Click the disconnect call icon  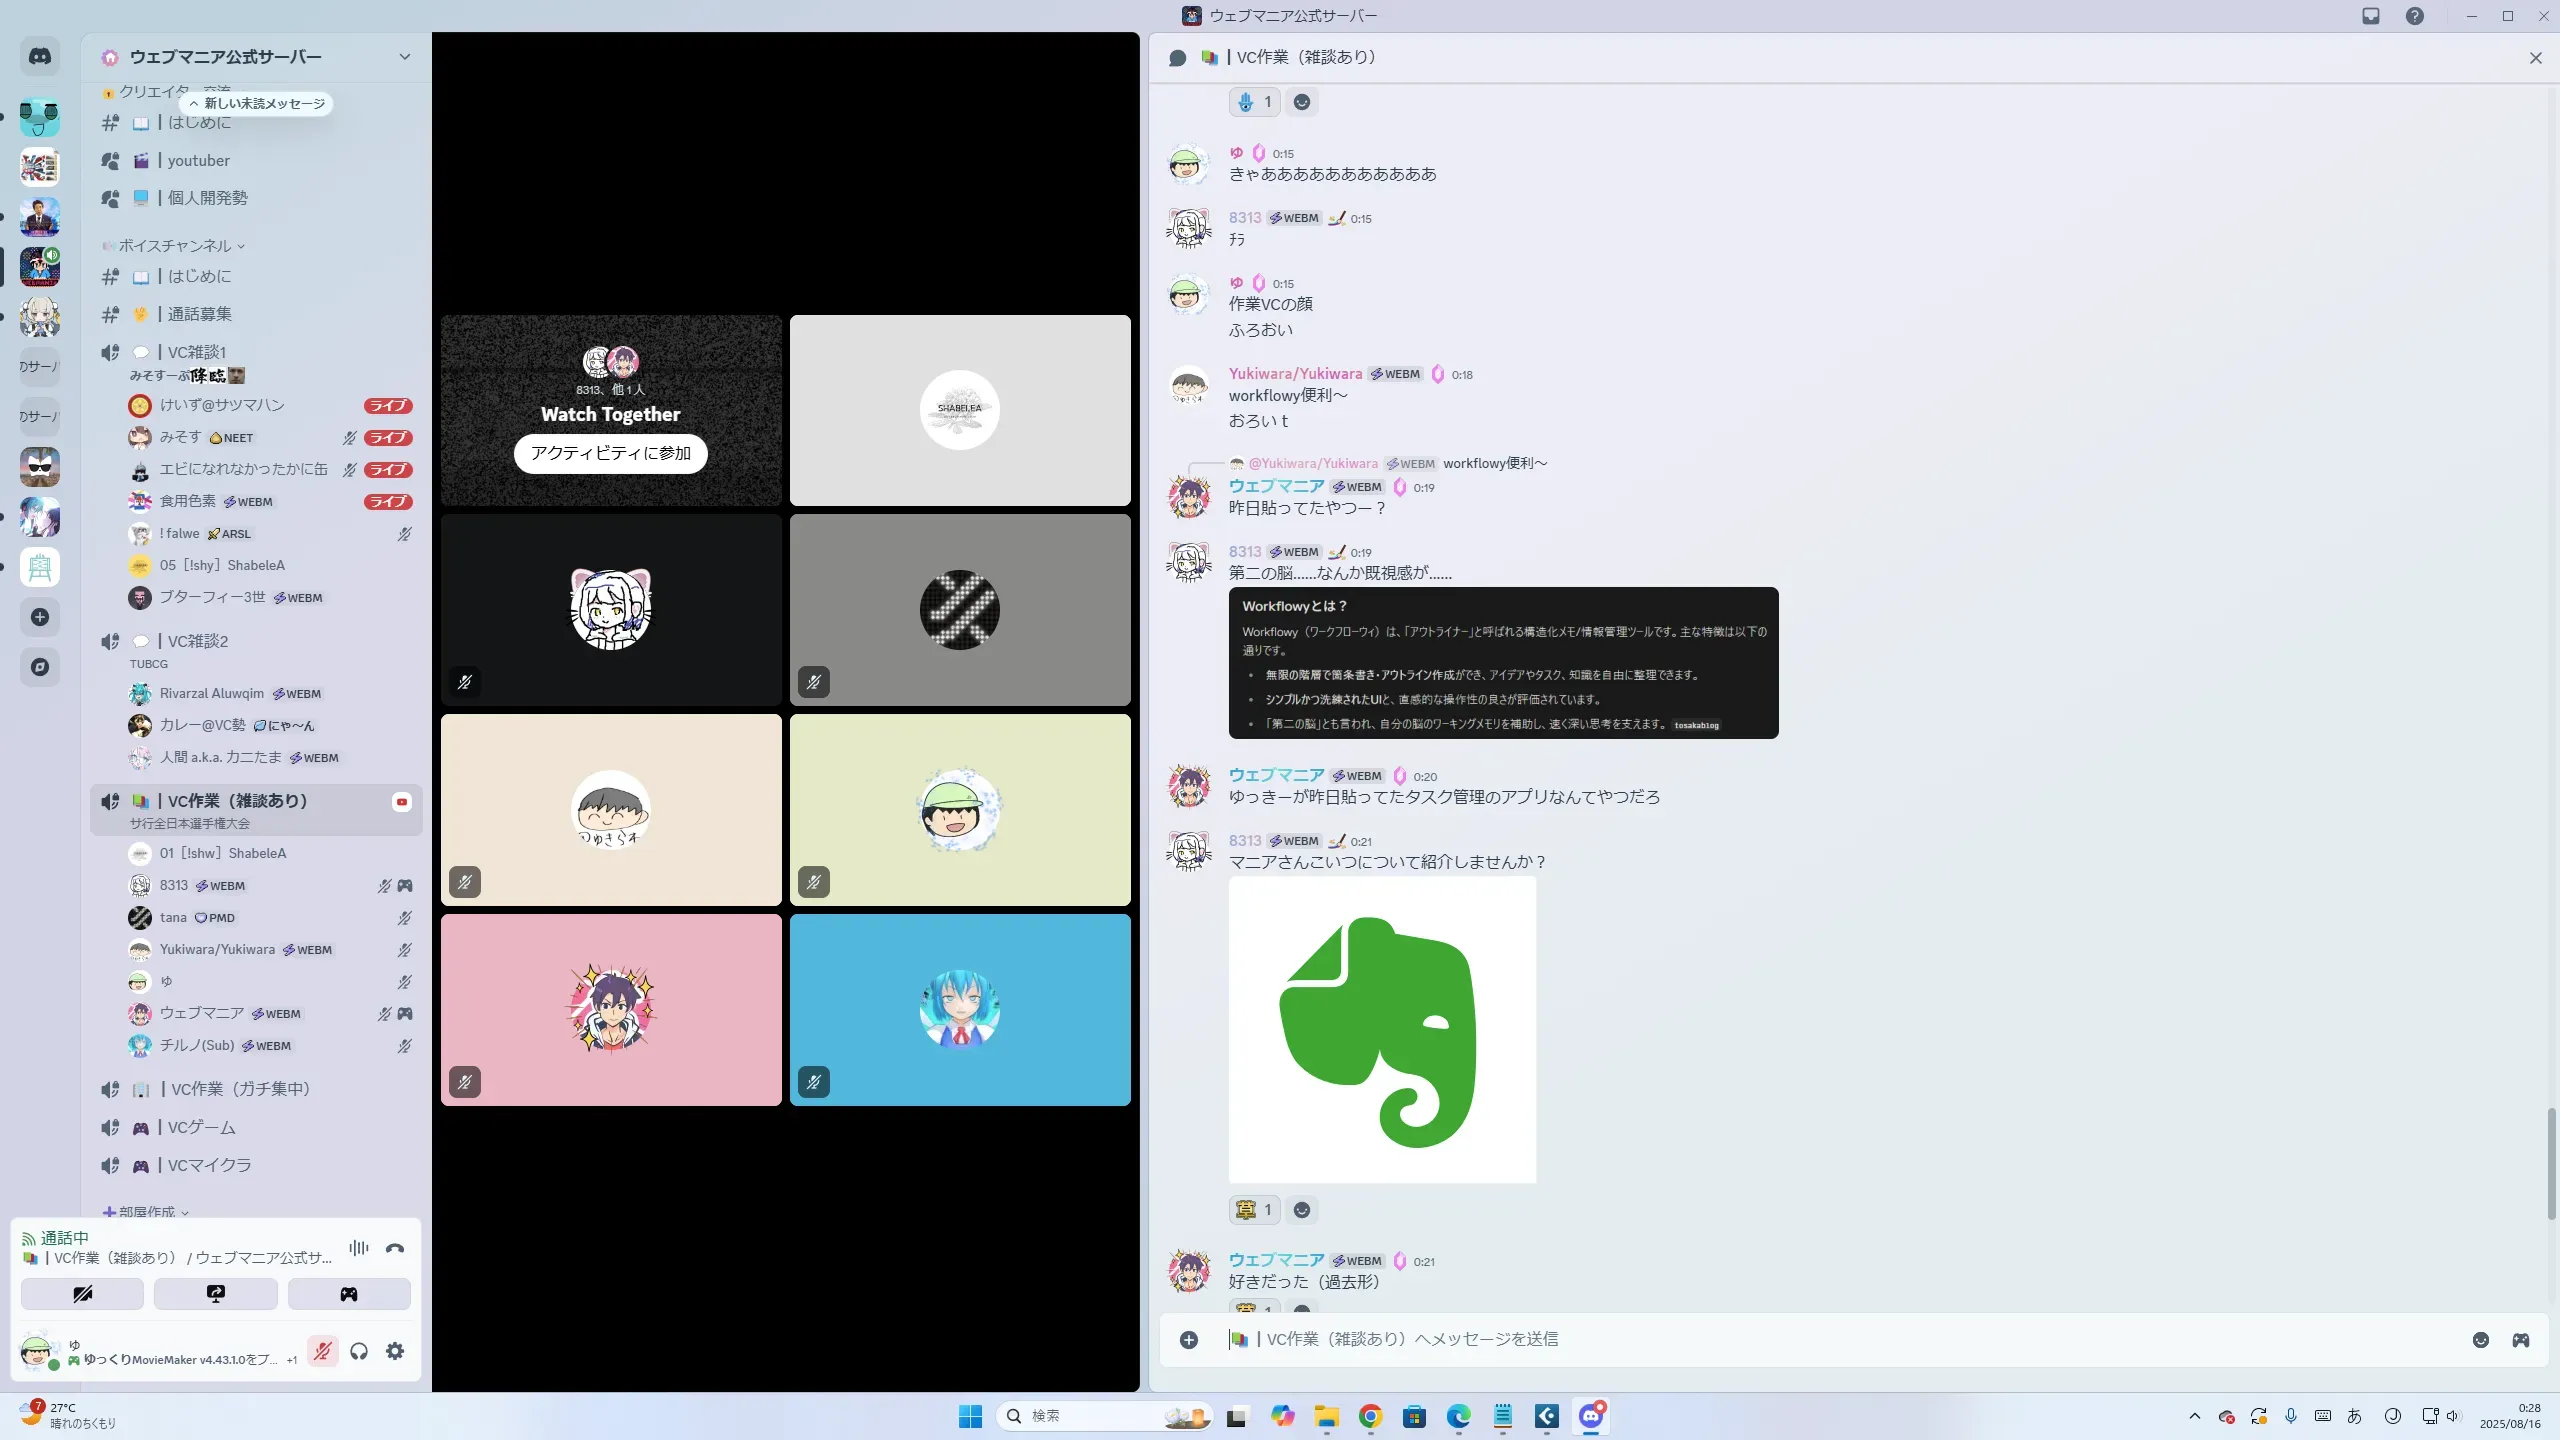[x=395, y=1248]
